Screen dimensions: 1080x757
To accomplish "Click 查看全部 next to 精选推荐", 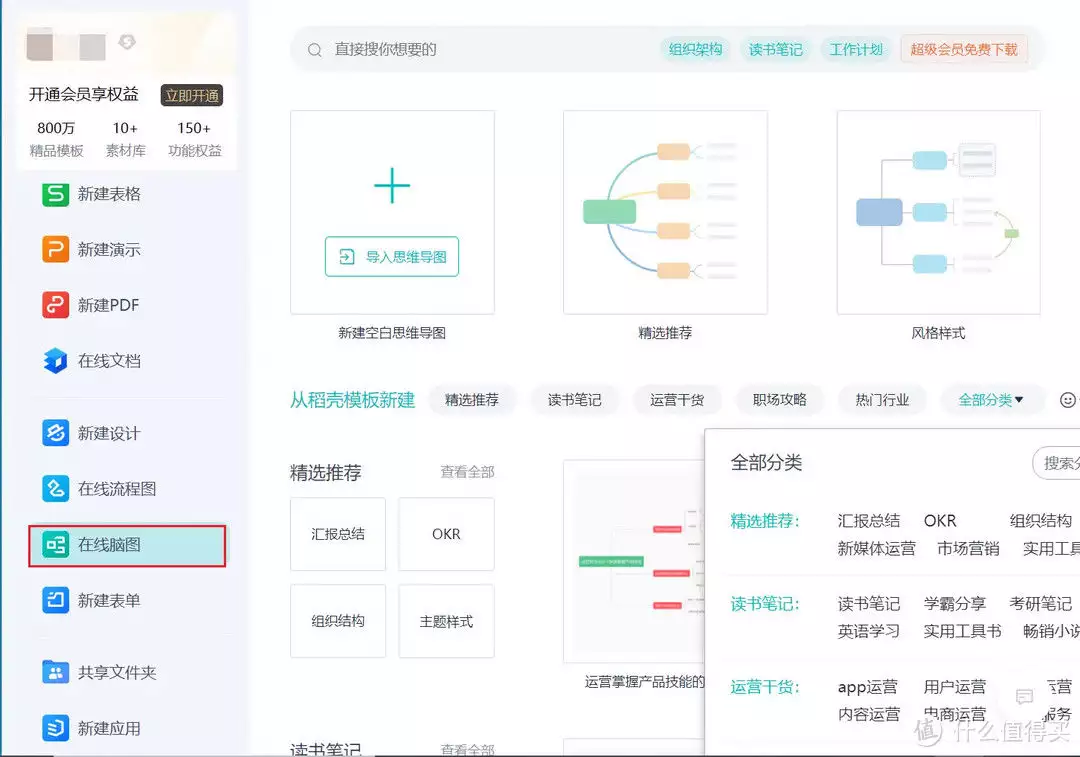I will pyautogui.click(x=467, y=472).
